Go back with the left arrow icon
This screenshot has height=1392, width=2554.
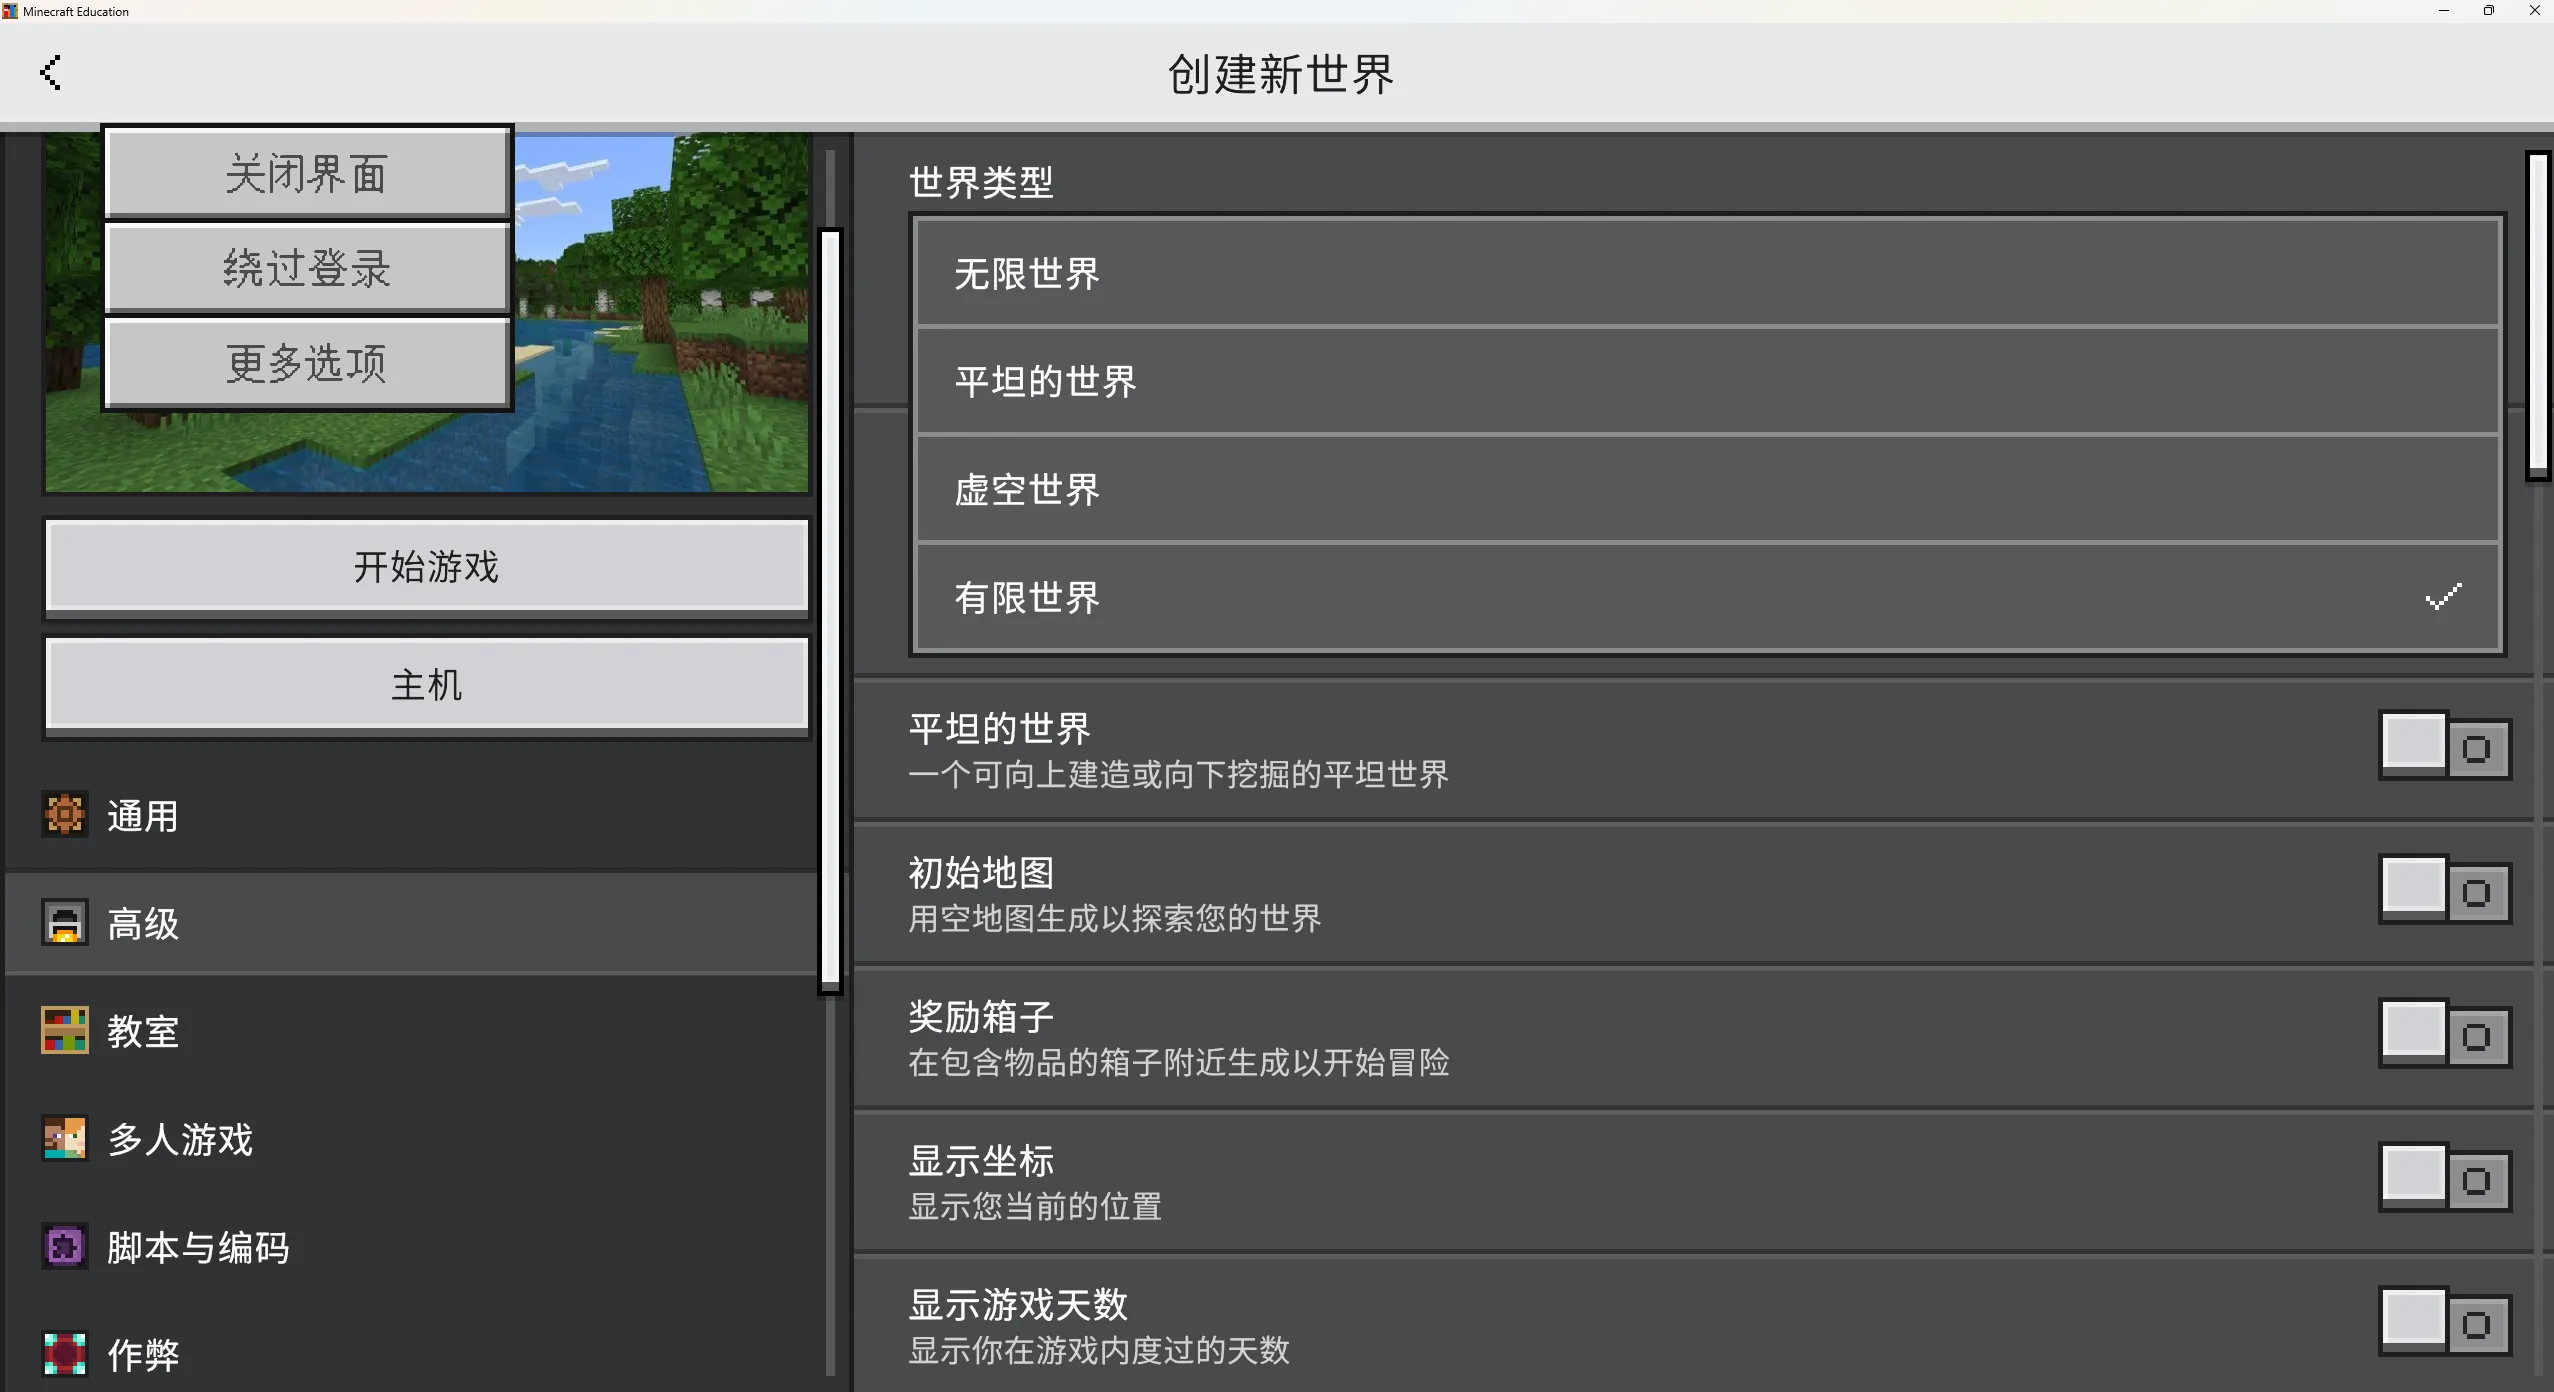[50, 72]
